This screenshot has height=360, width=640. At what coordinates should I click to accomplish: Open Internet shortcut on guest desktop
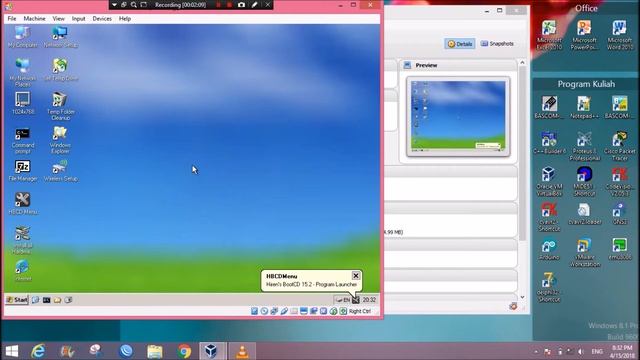point(22,270)
